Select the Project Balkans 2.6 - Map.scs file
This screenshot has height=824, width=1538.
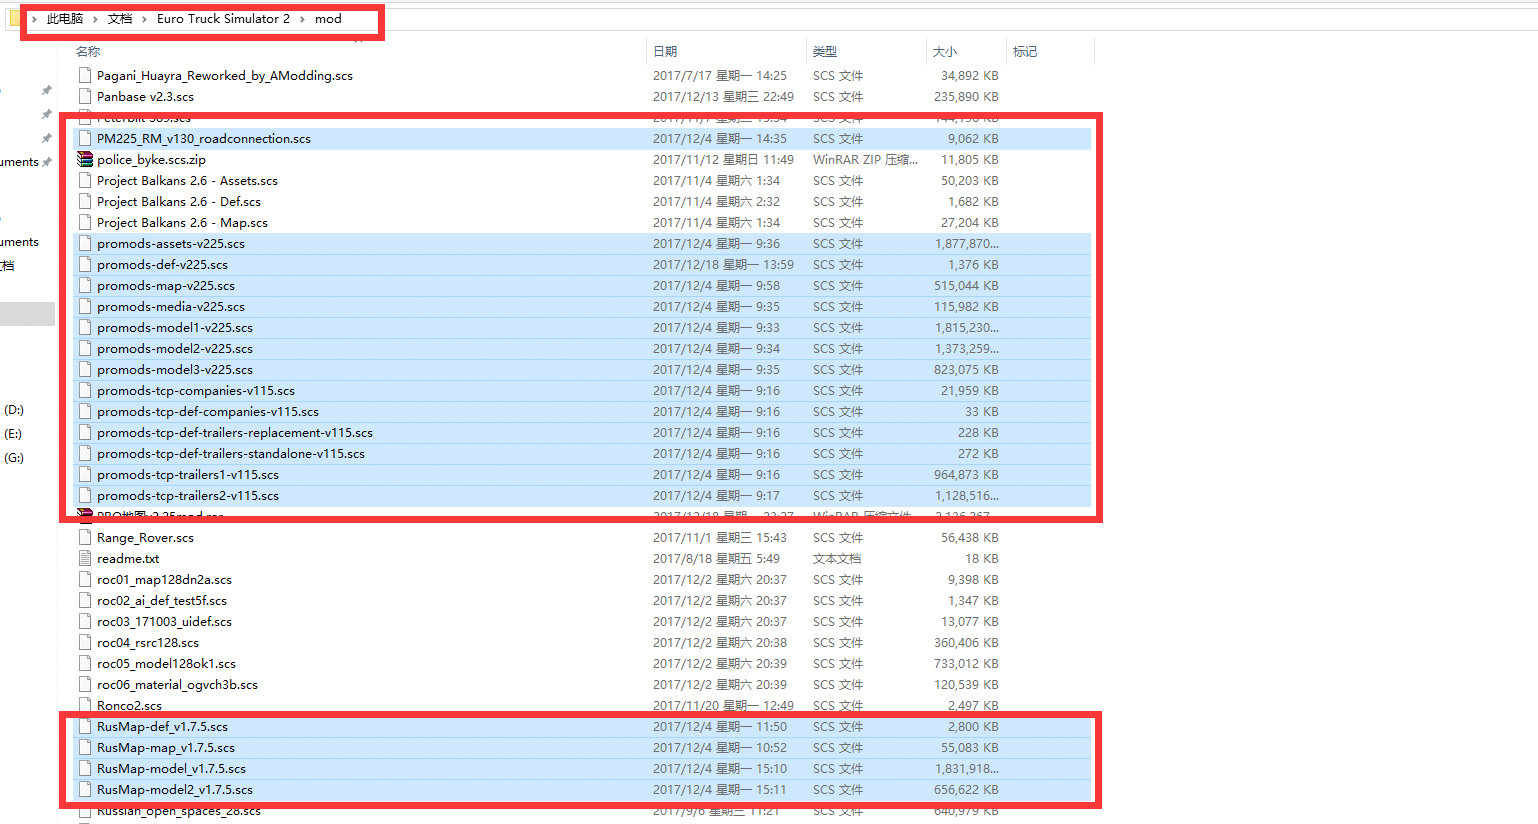[x=182, y=223]
